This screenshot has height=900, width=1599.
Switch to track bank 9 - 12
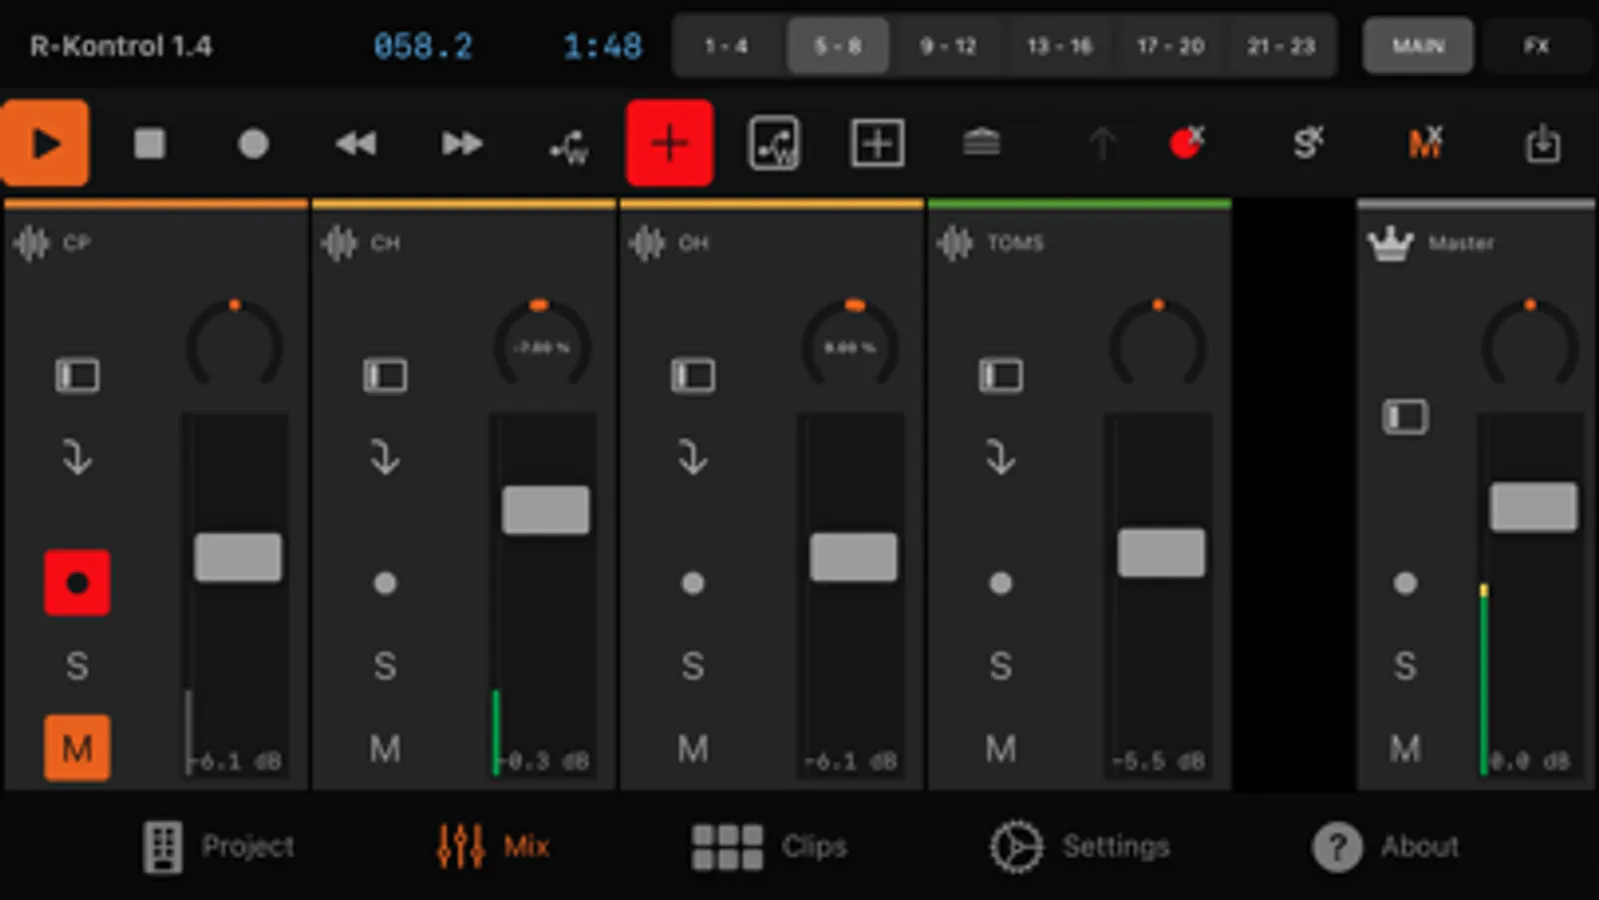coord(948,46)
